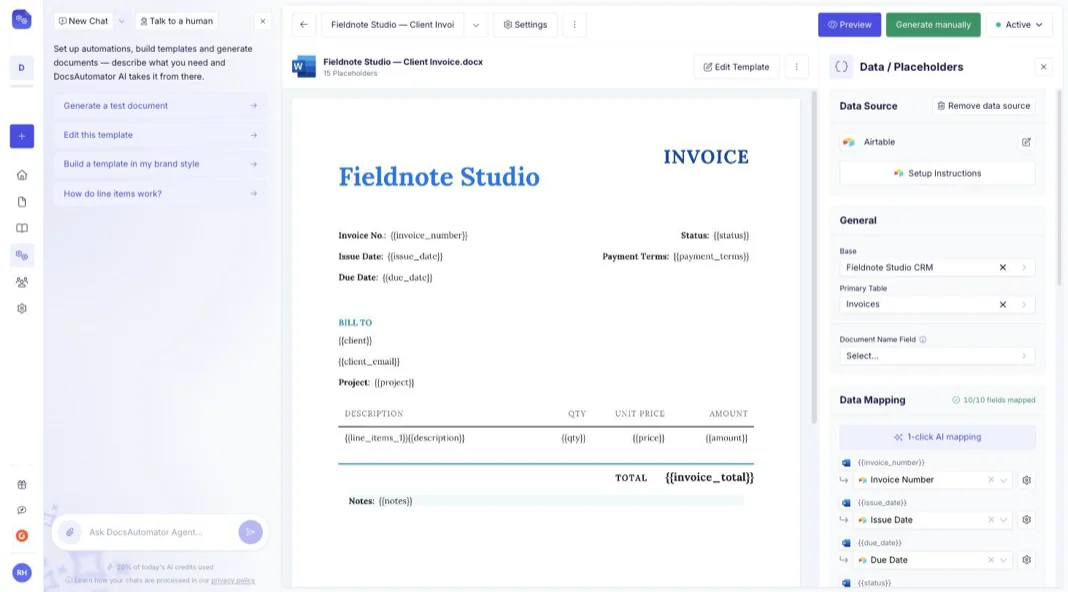The image size is (1068, 592).
Task: Open automation Settings
Action: 525,25
